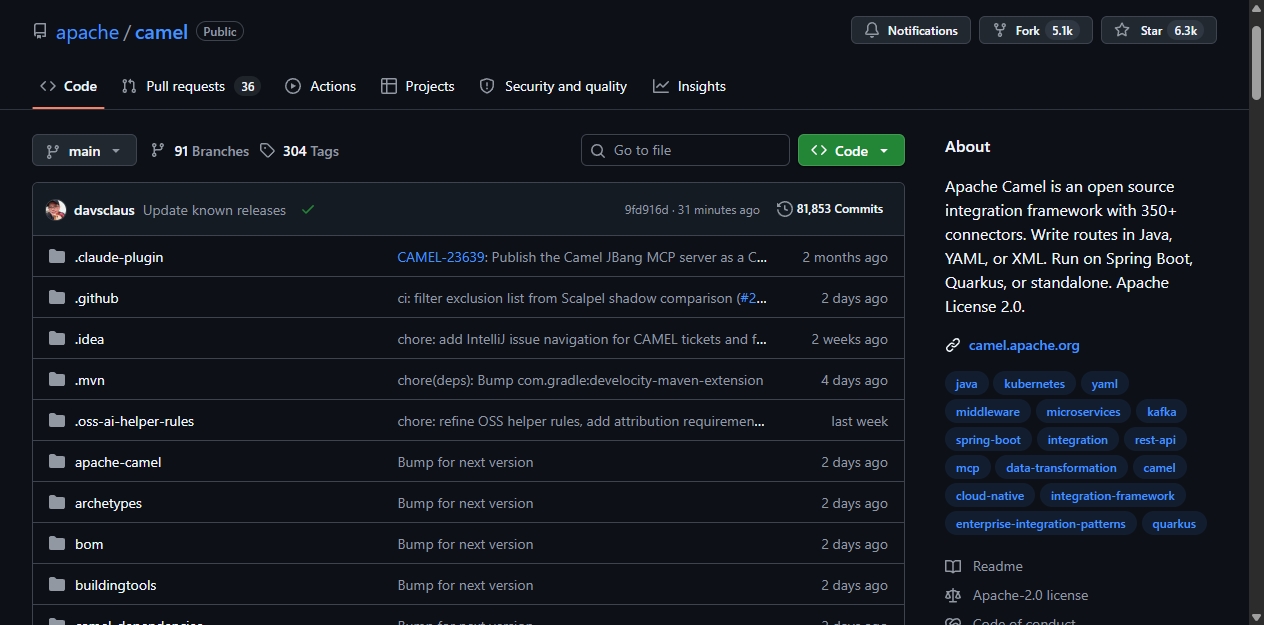This screenshot has height=625, width=1264.
Task: Click the folder icon for .claude-plugin
Action: click(x=56, y=257)
